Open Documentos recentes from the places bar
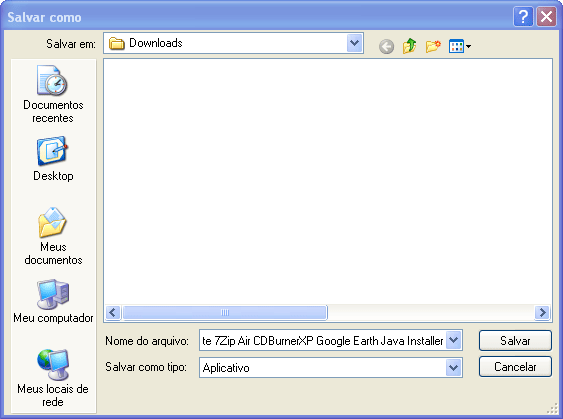Image resolution: width=563 pixels, height=419 pixels. coord(53,94)
